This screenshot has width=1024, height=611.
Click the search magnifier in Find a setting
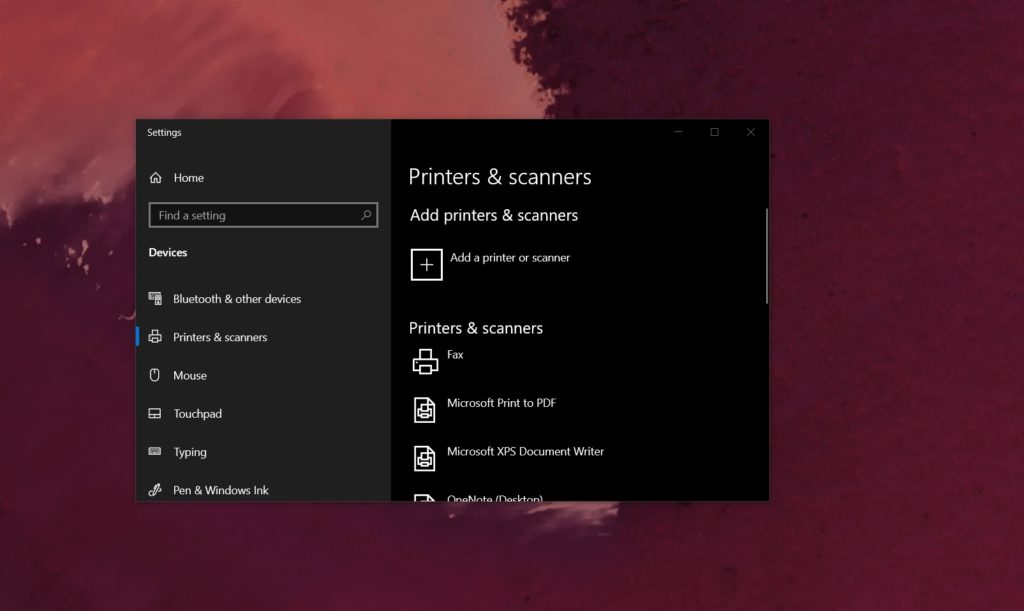point(368,215)
